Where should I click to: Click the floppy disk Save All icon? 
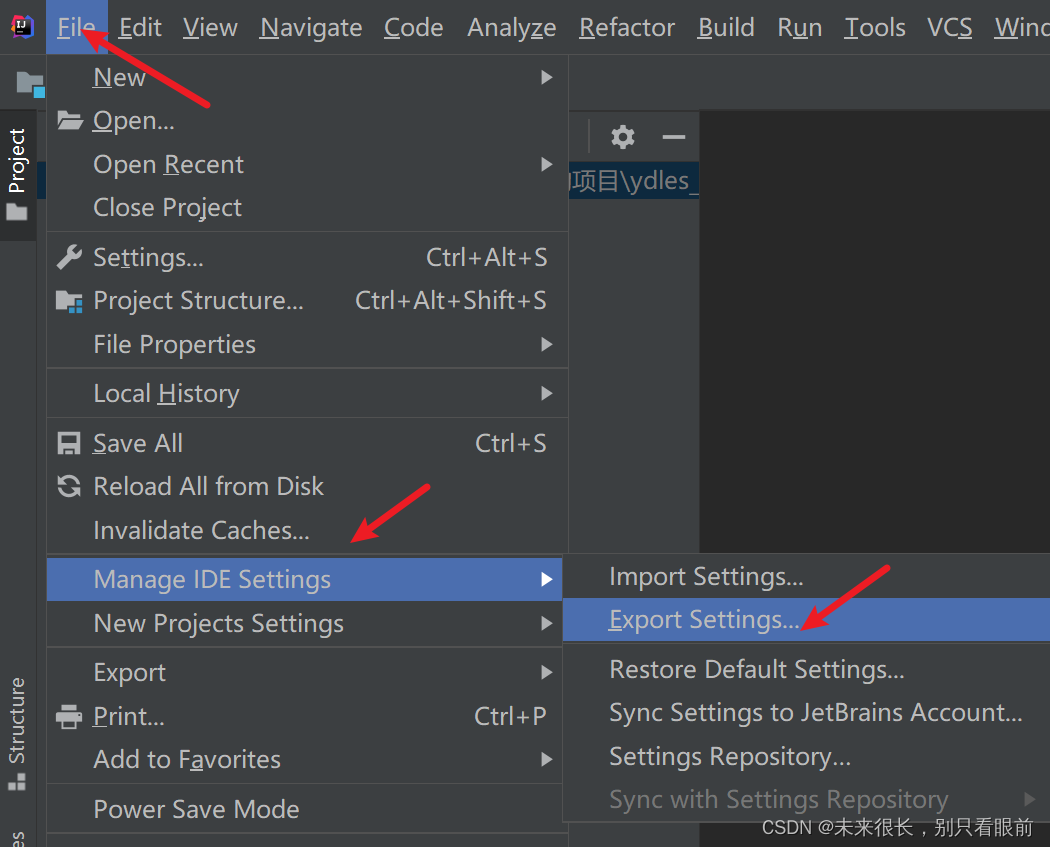click(x=69, y=443)
